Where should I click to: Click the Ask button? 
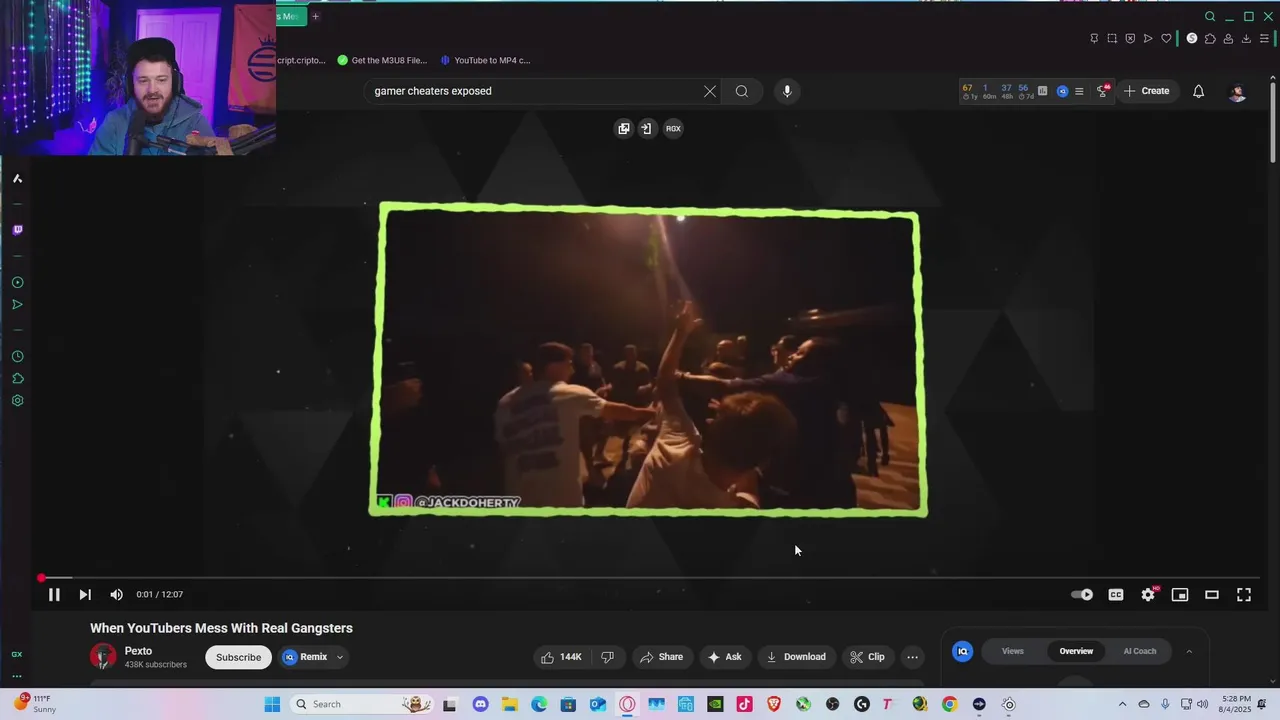[x=725, y=657]
